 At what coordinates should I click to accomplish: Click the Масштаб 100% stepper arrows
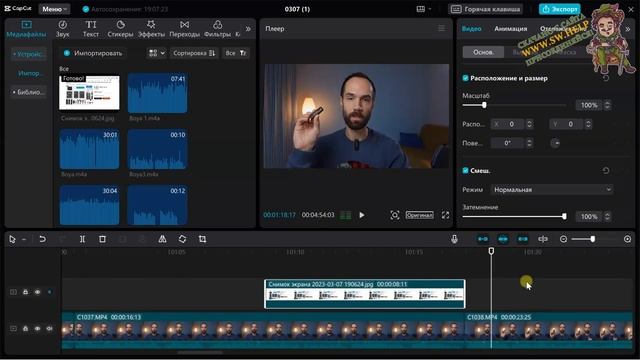(607, 105)
